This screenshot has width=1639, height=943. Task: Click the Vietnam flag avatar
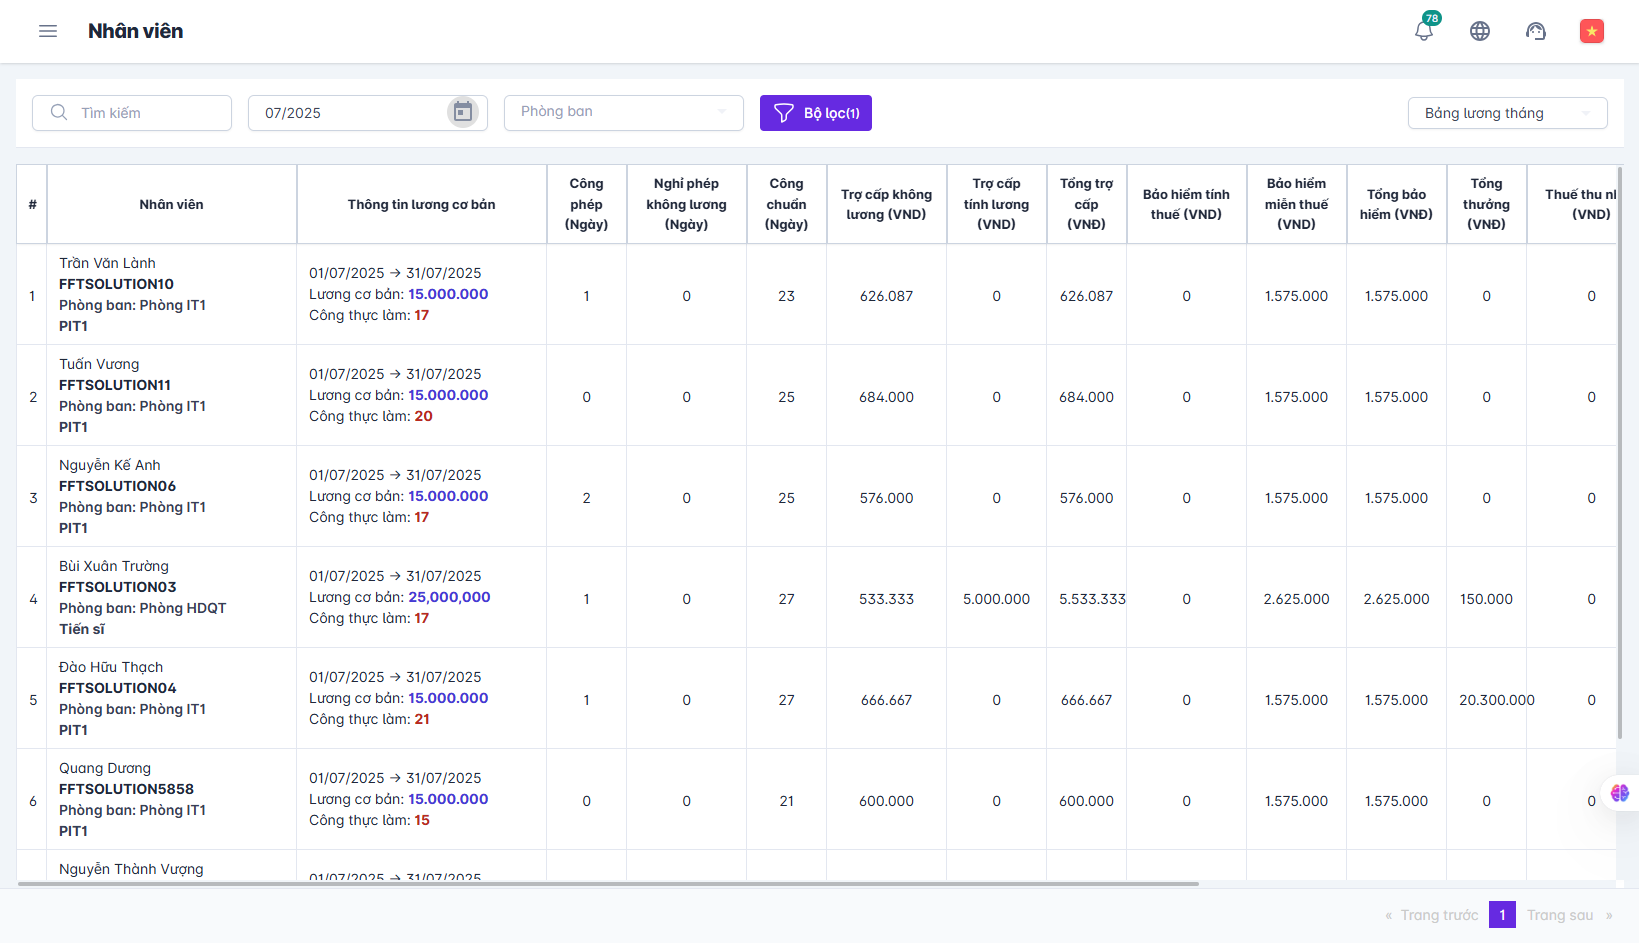point(1591,31)
